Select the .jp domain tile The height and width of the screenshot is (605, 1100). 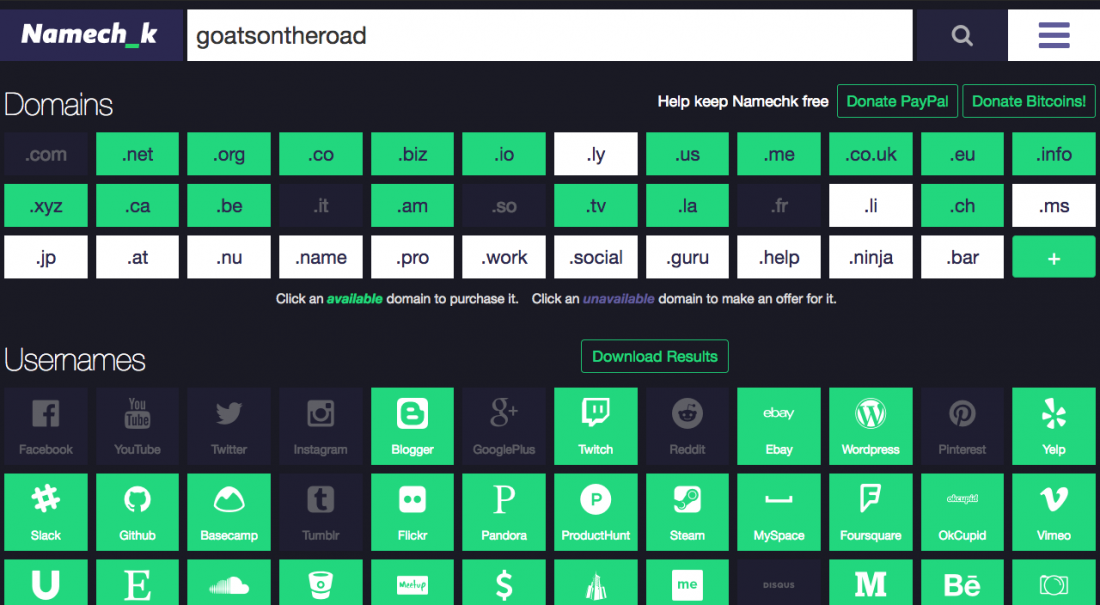tap(46, 257)
